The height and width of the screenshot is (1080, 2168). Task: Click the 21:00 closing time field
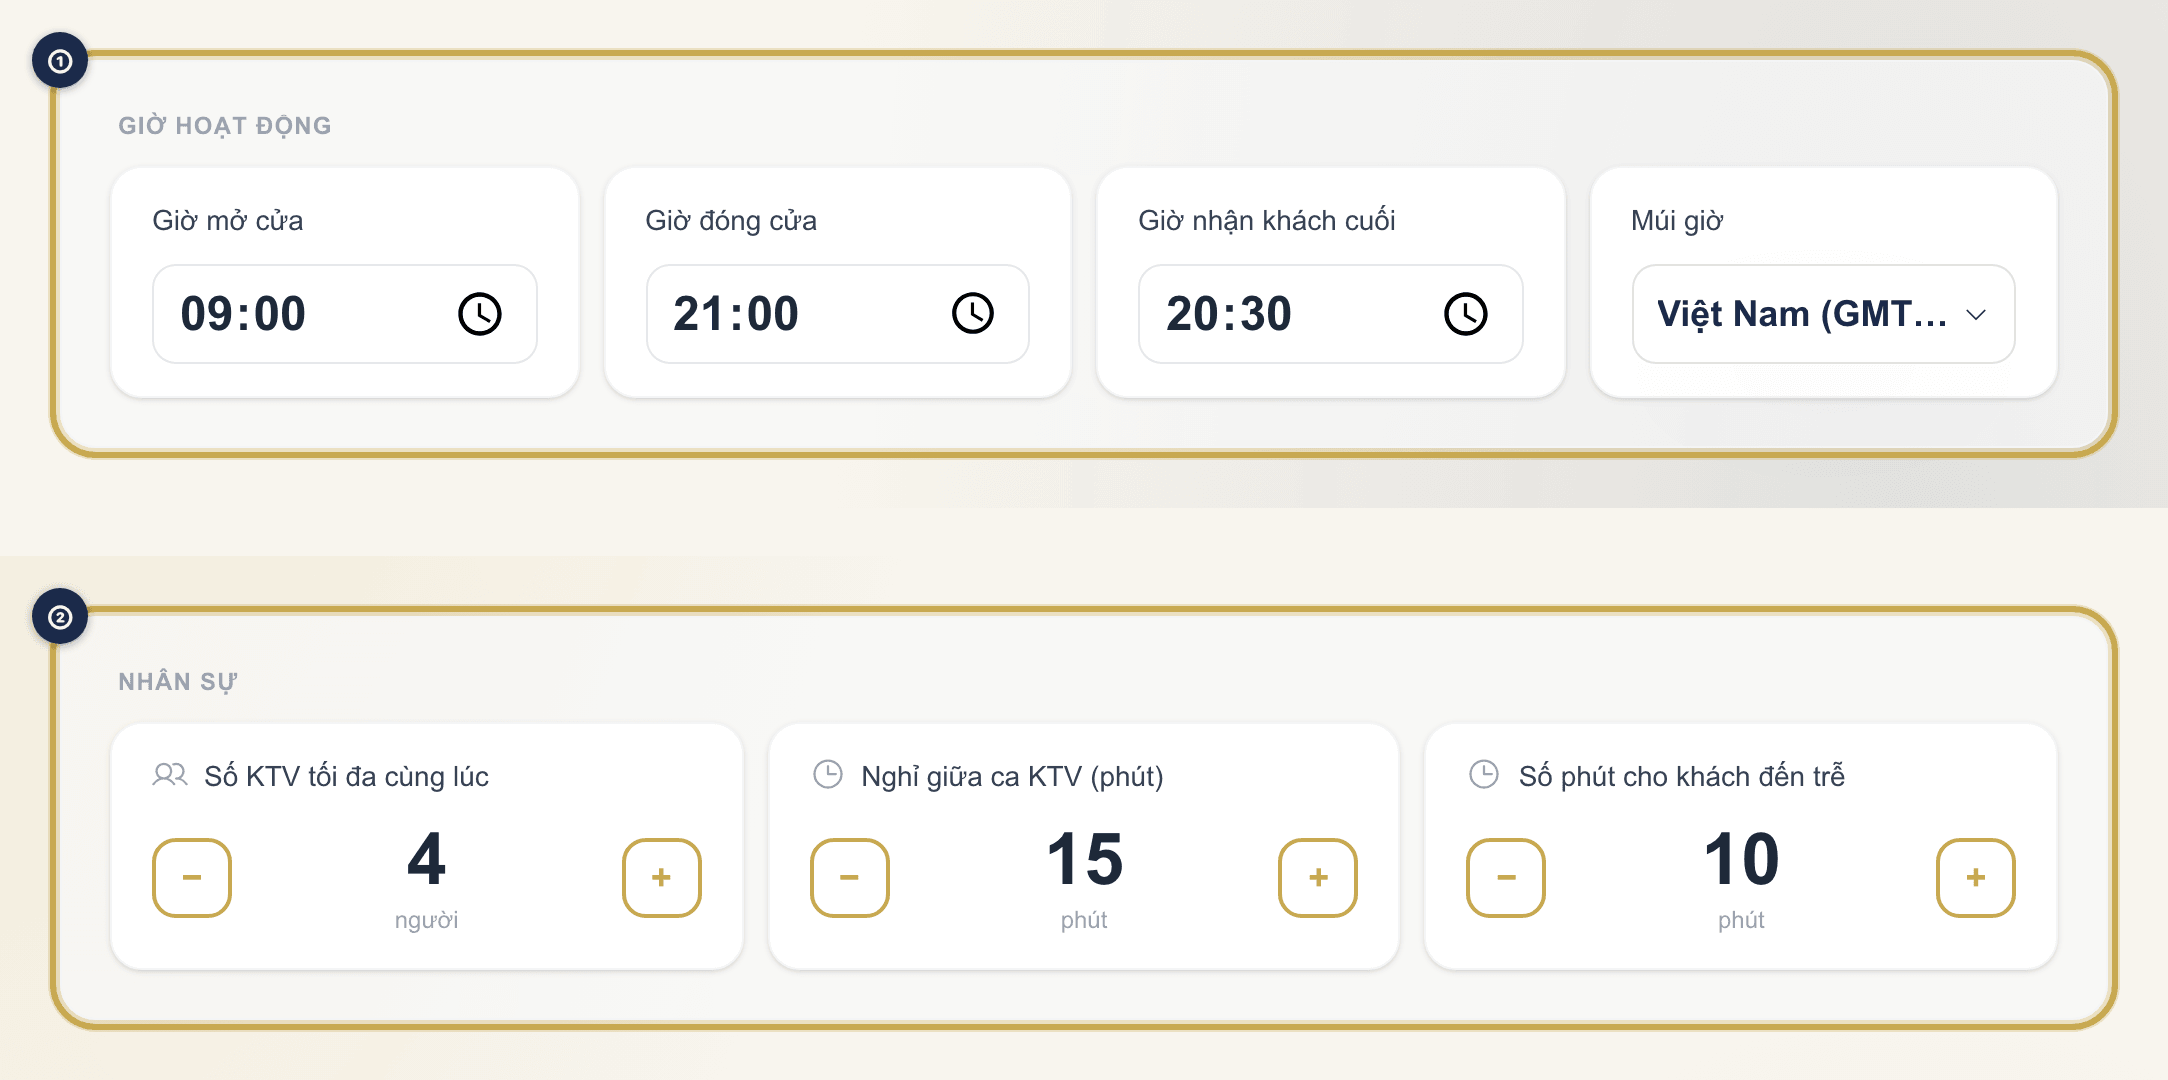pos(838,314)
